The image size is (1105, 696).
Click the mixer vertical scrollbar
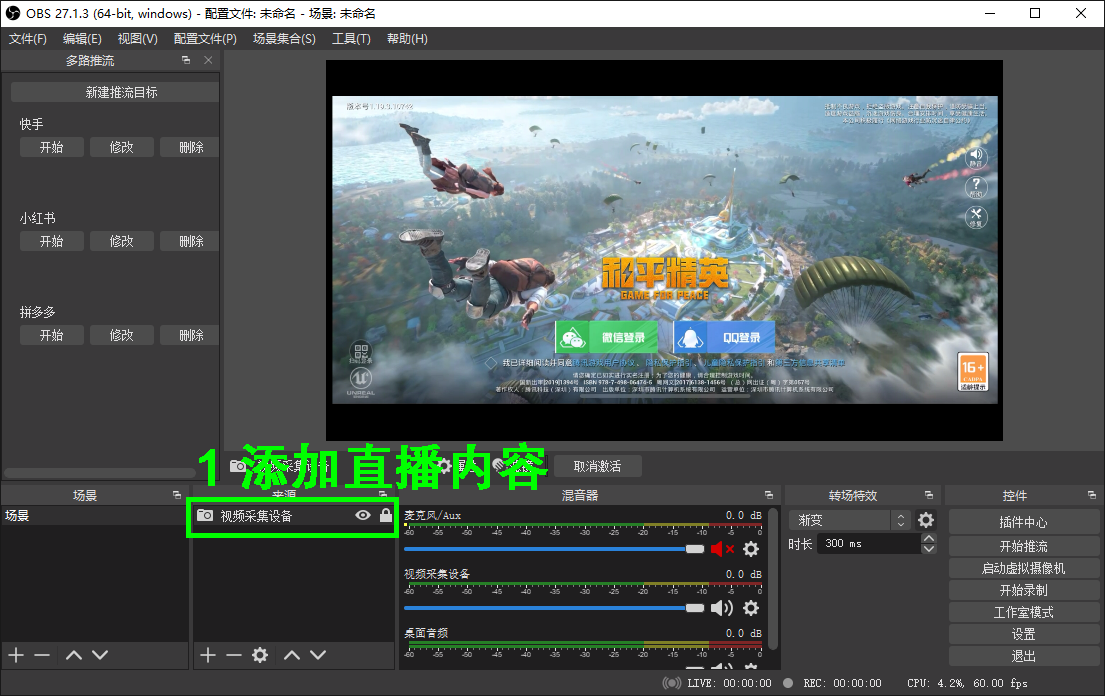[772, 578]
